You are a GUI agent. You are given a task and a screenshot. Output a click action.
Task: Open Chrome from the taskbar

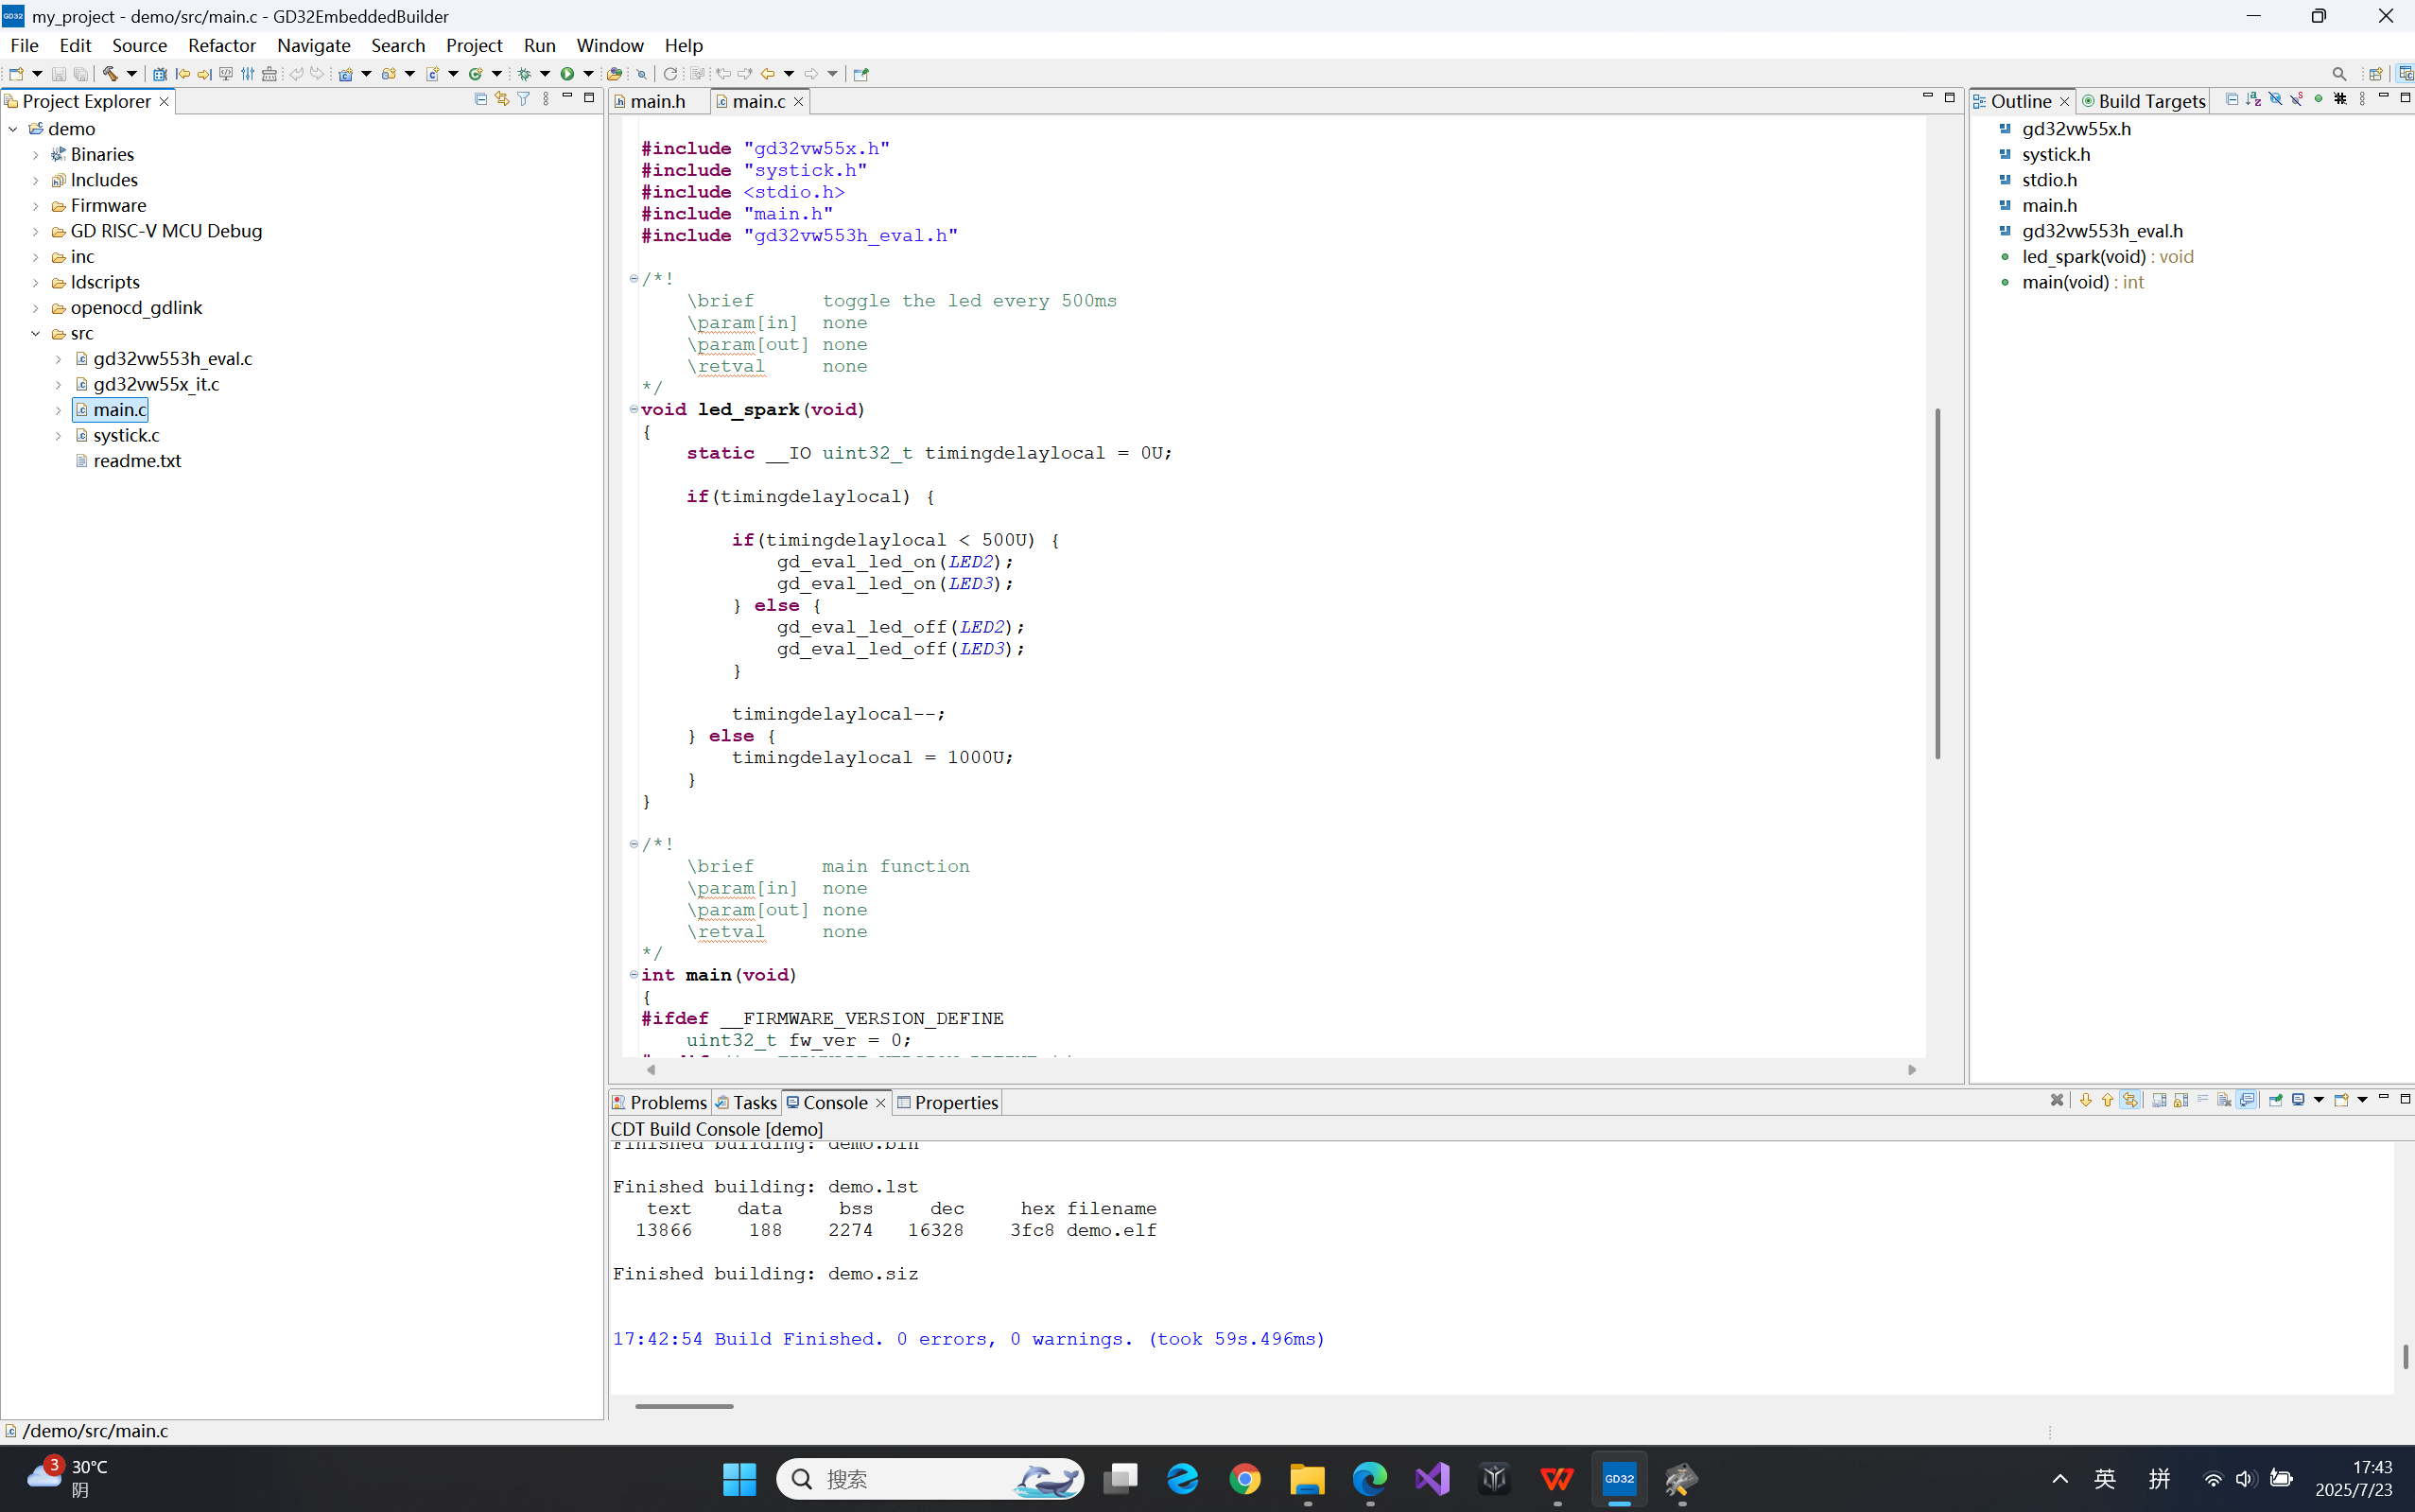[x=1245, y=1479]
